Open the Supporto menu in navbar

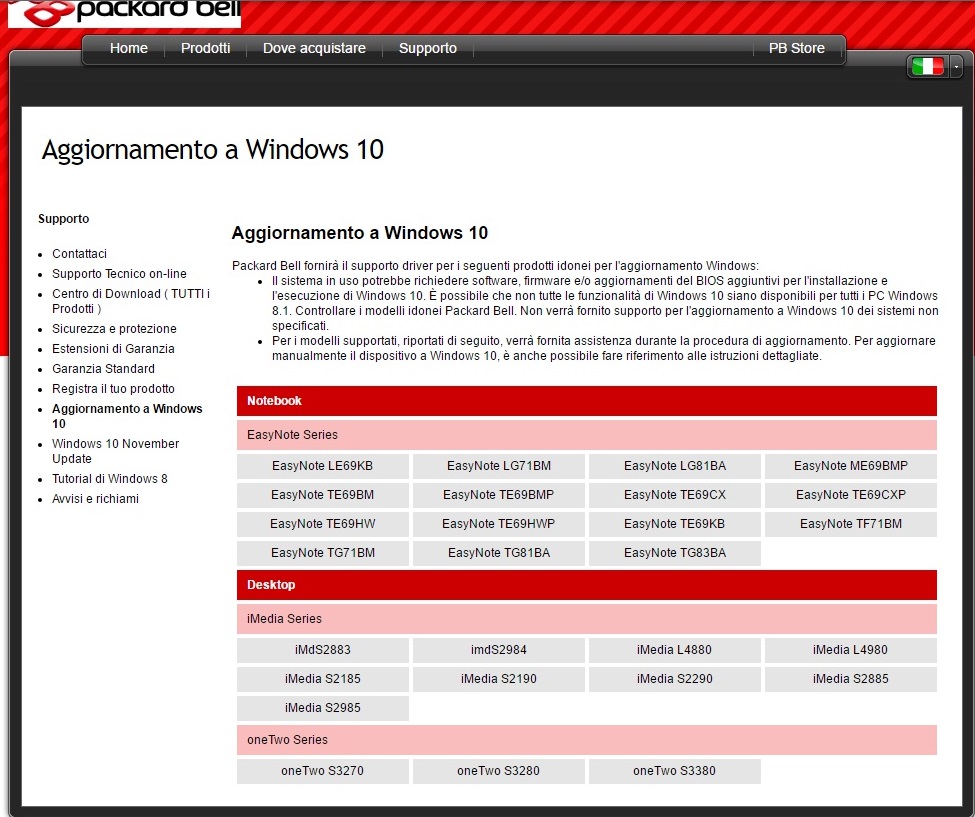[x=428, y=48]
